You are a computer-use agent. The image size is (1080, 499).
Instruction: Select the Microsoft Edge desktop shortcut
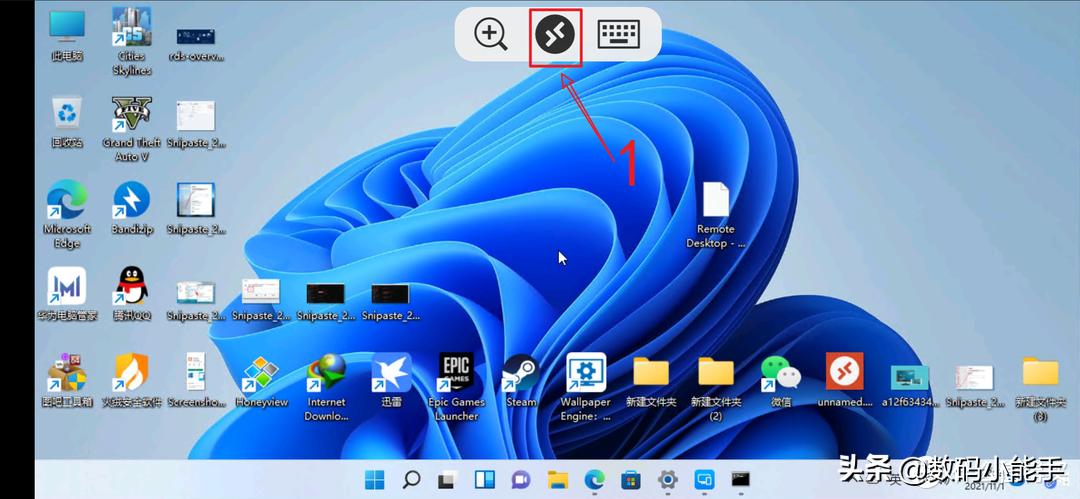click(x=67, y=214)
